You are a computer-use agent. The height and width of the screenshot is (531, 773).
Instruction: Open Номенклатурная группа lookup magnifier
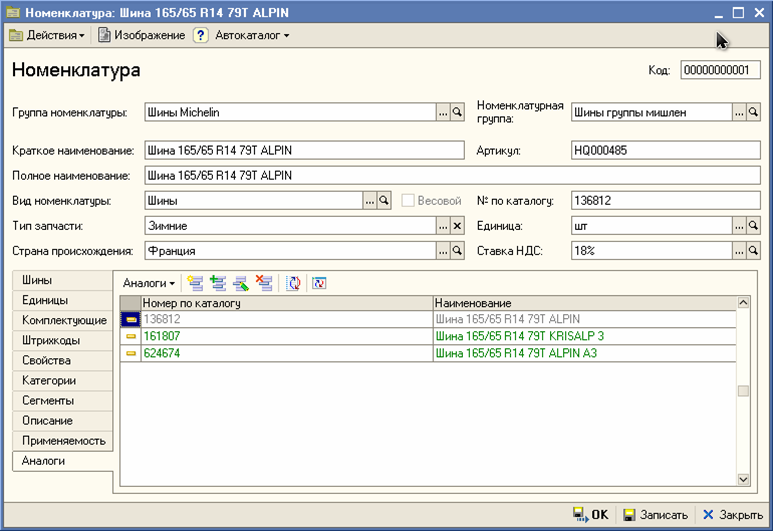tap(753, 112)
